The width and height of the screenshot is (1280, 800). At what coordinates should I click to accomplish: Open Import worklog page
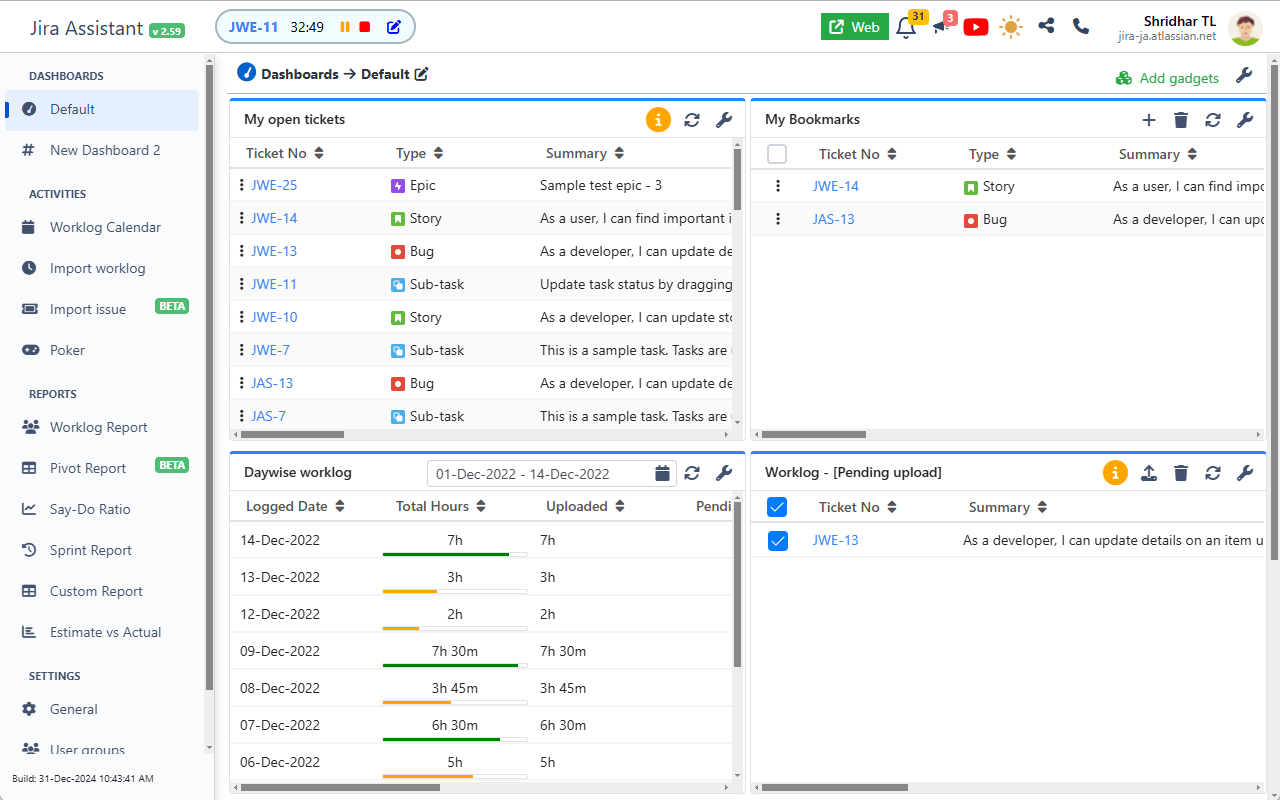pyautogui.click(x=102, y=268)
